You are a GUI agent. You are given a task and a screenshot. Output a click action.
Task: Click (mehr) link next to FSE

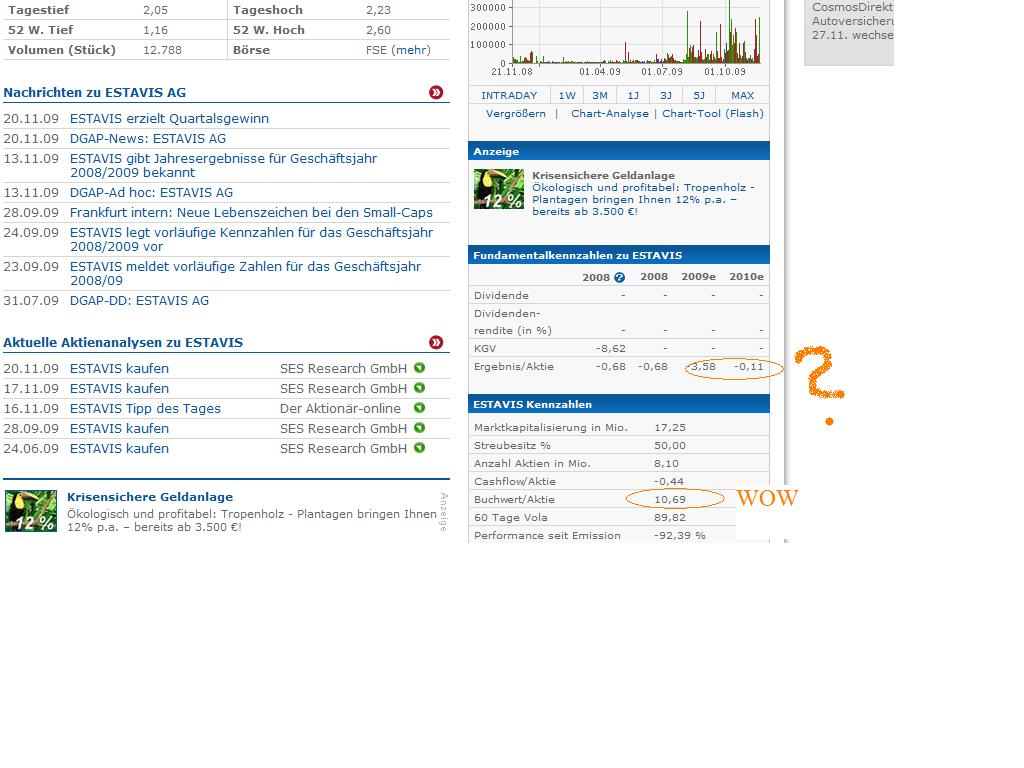(411, 50)
